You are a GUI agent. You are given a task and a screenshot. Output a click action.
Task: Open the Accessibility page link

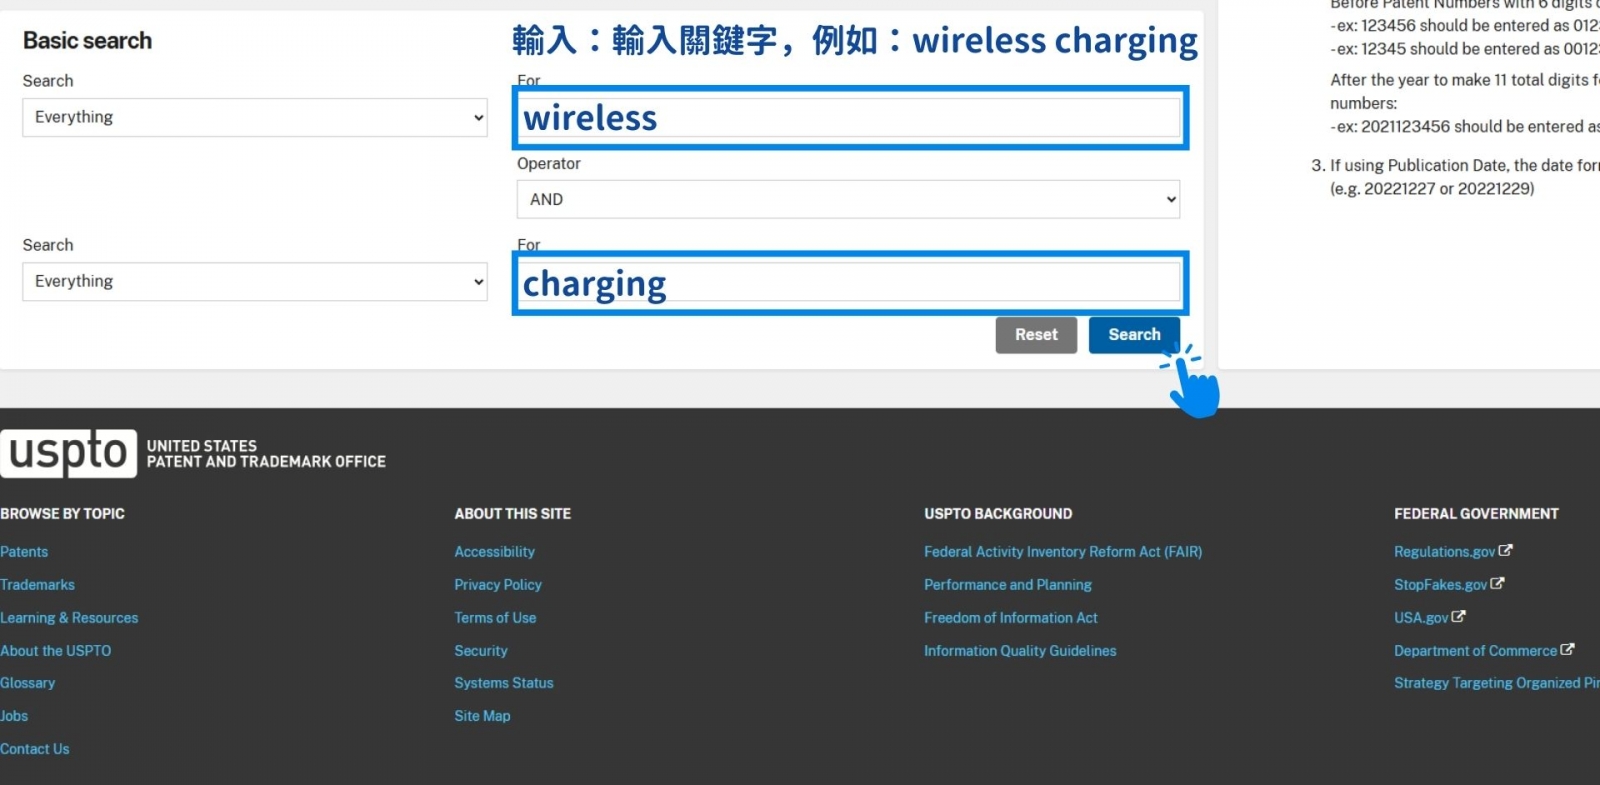point(494,552)
